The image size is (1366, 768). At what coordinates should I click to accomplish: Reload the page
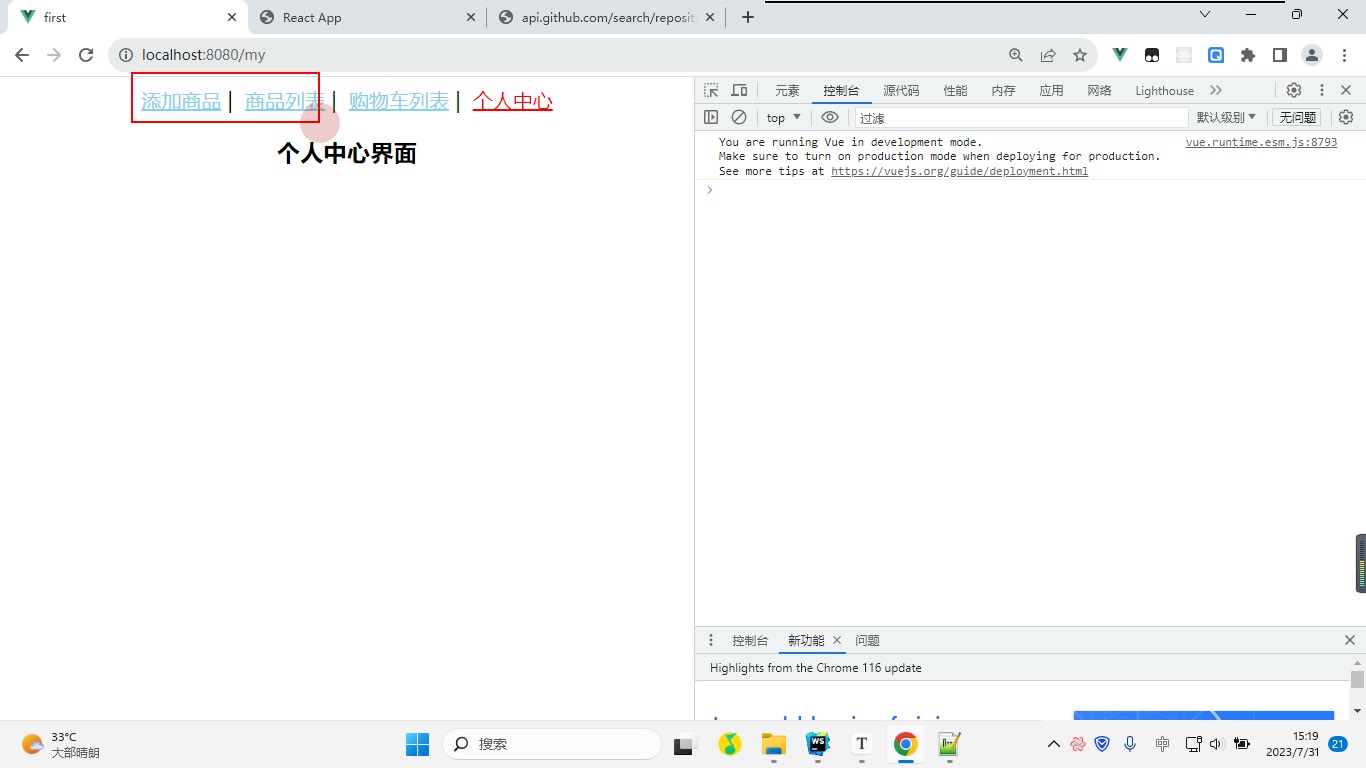pos(86,55)
